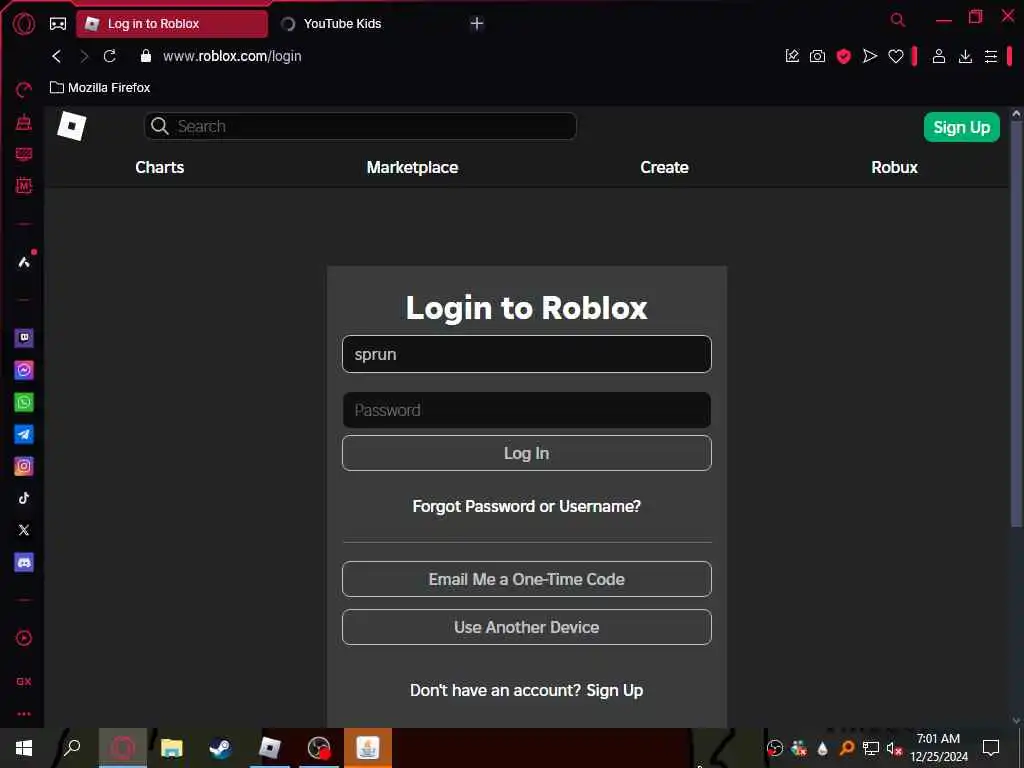The image size is (1024, 768).
Task: Open Instagram in the sidebar
Action: (x=24, y=466)
